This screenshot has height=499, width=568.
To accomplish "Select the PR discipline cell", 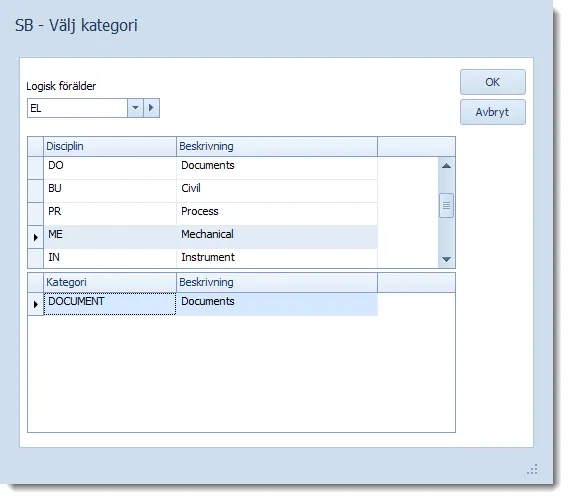I will tap(110, 214).
